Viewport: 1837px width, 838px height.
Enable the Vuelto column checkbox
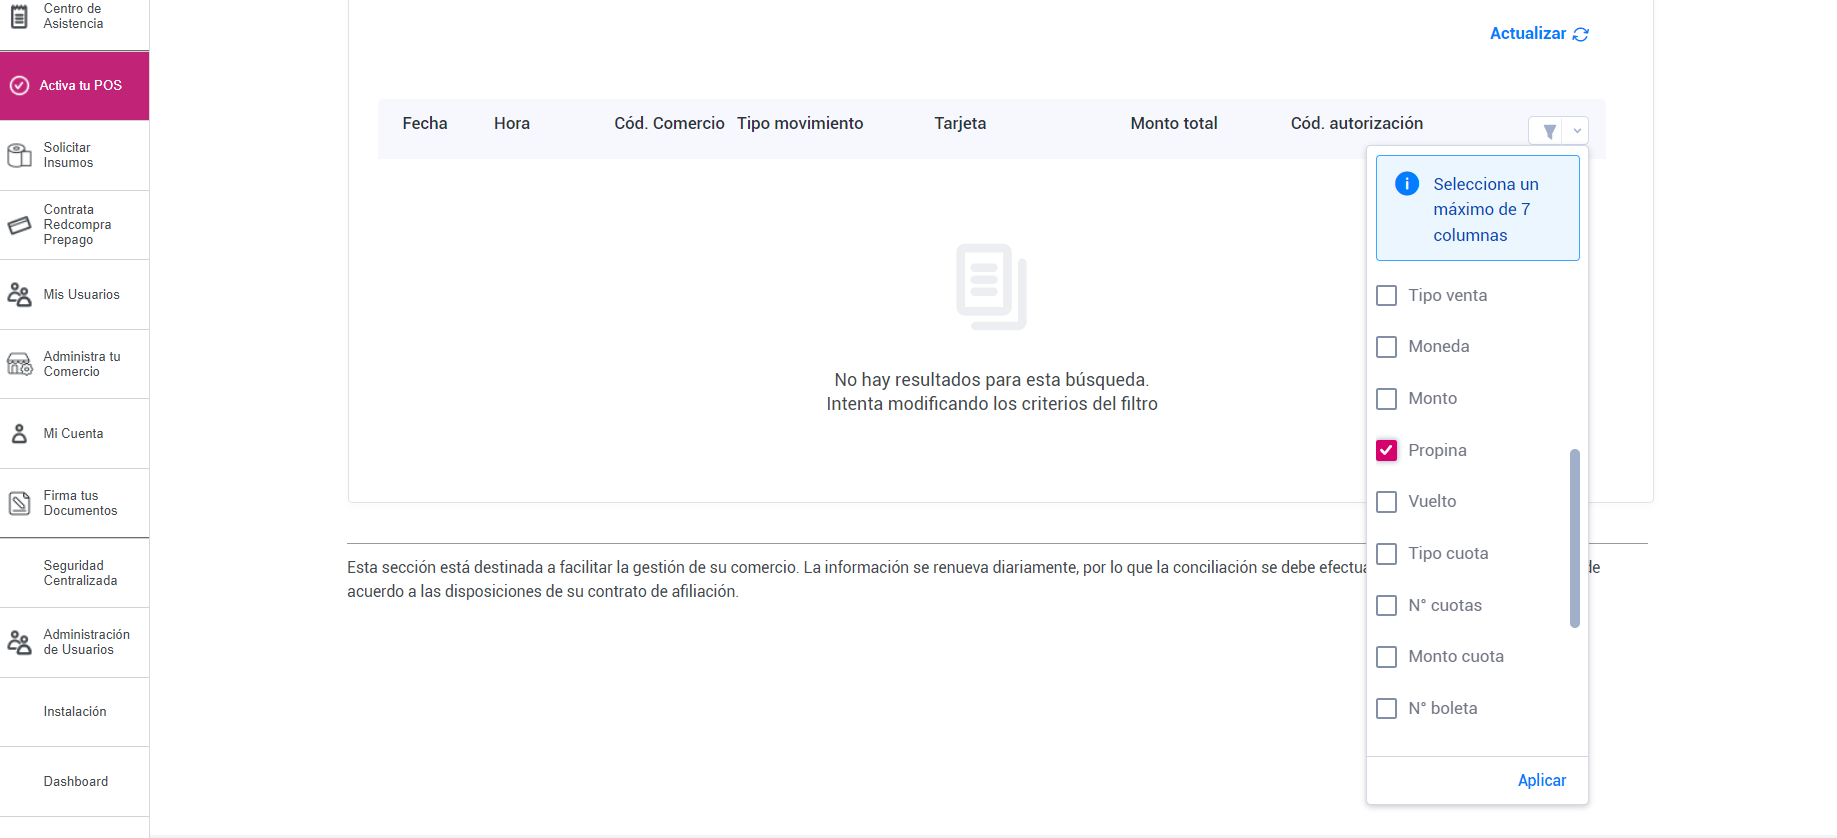(x=1386, y=502)
